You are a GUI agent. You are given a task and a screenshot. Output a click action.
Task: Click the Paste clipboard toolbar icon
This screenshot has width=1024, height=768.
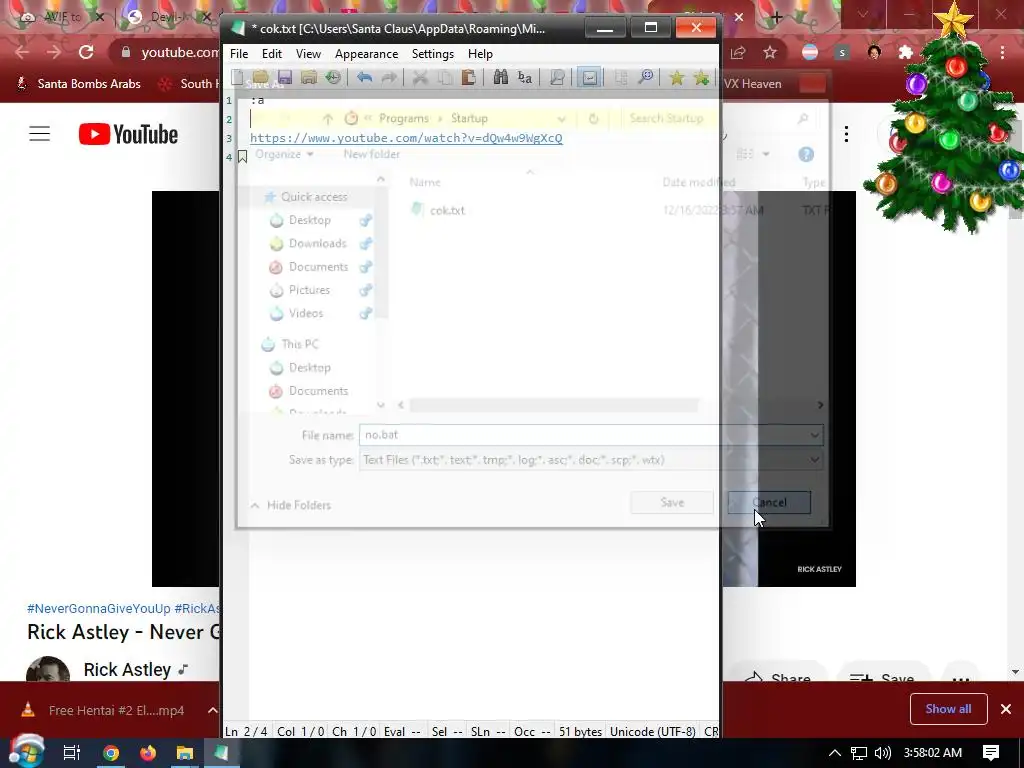point(468,78)
